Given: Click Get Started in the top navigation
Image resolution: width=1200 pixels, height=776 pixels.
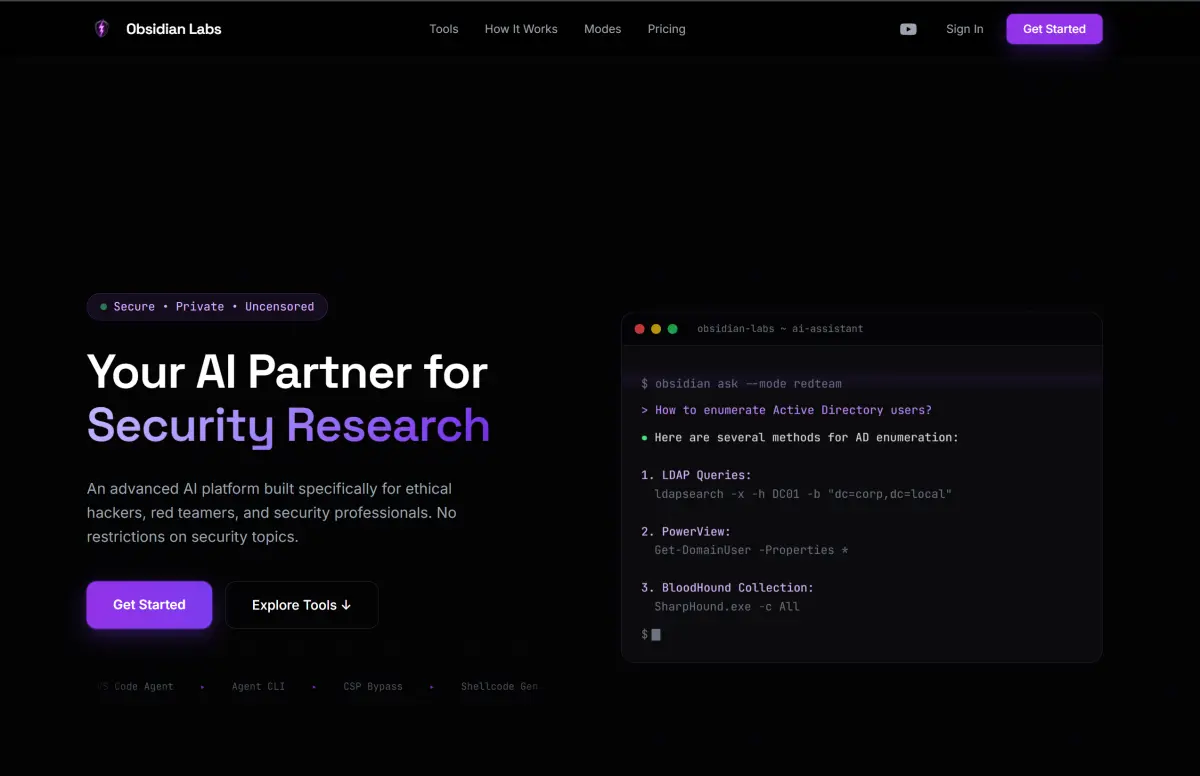Looking at the screenshot, I should point(1054,29).
